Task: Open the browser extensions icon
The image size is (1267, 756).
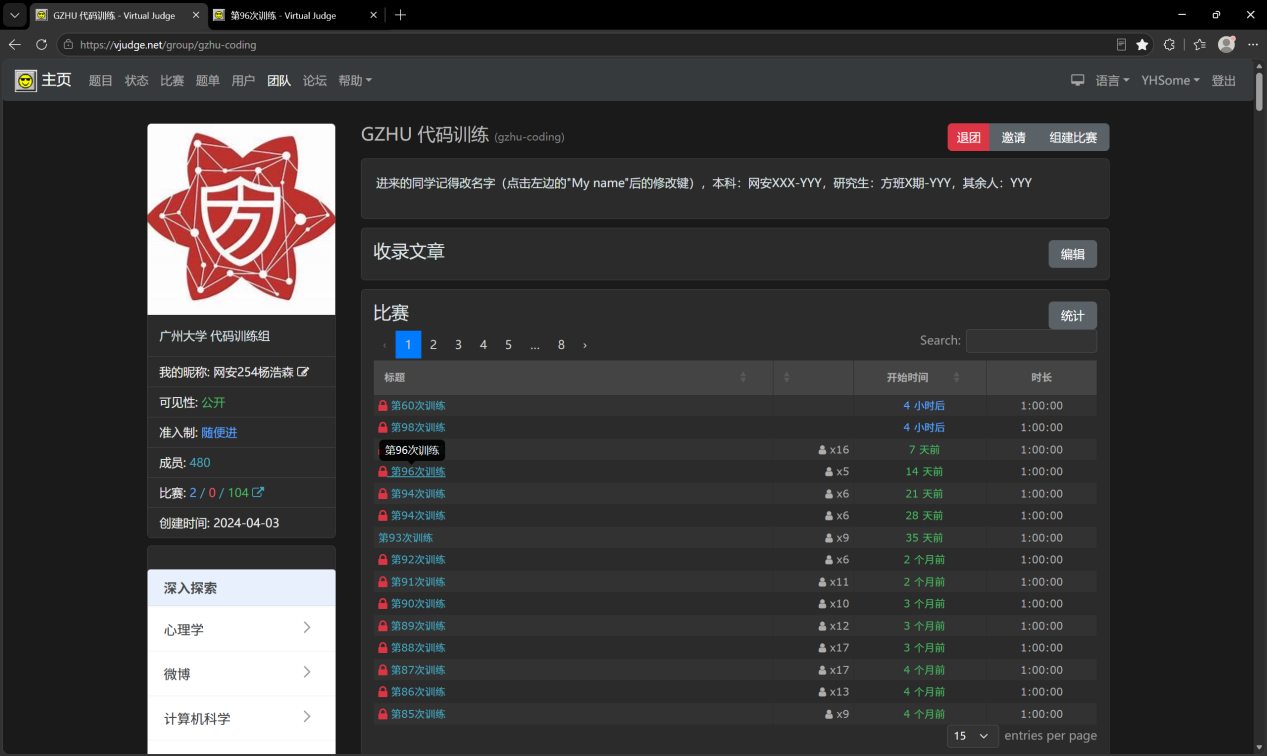Action: click(1169, 44)
